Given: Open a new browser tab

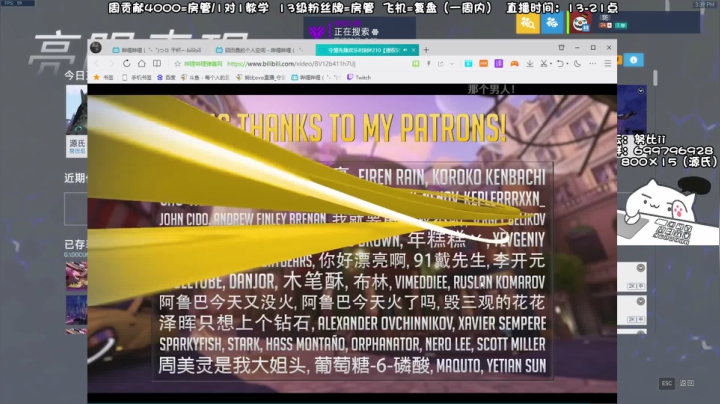Looking at the screenshot, I should click(x=426, y=50).
